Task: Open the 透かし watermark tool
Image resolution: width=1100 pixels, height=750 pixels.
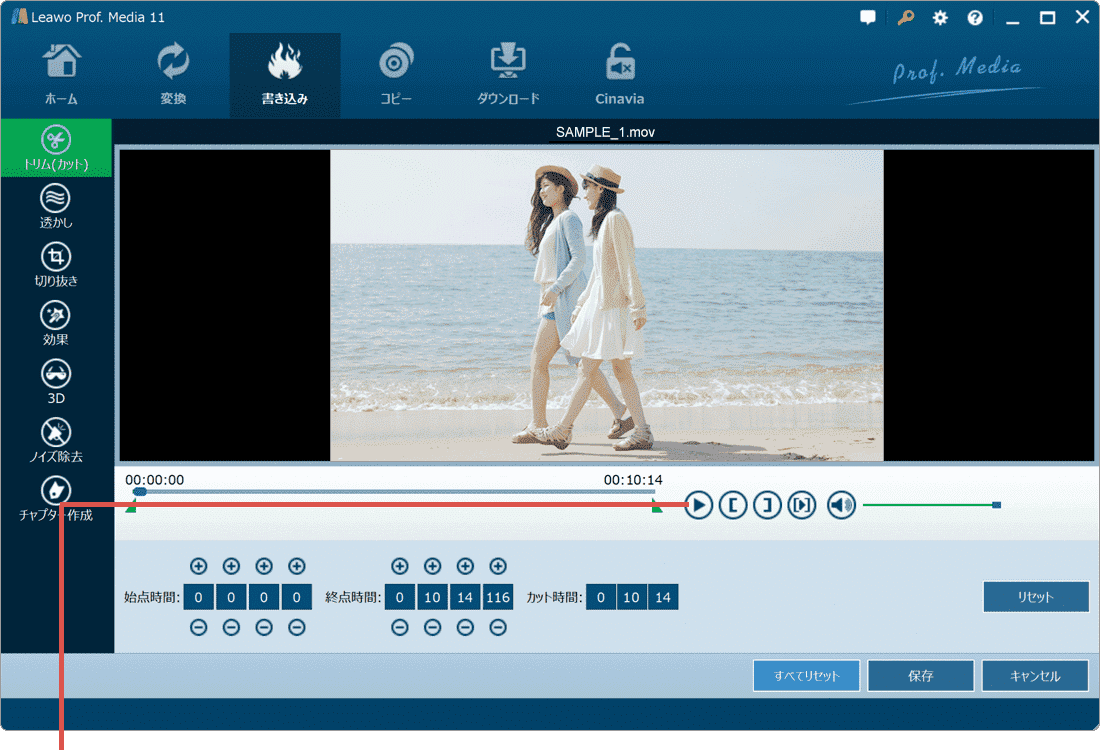Action: 56,206
